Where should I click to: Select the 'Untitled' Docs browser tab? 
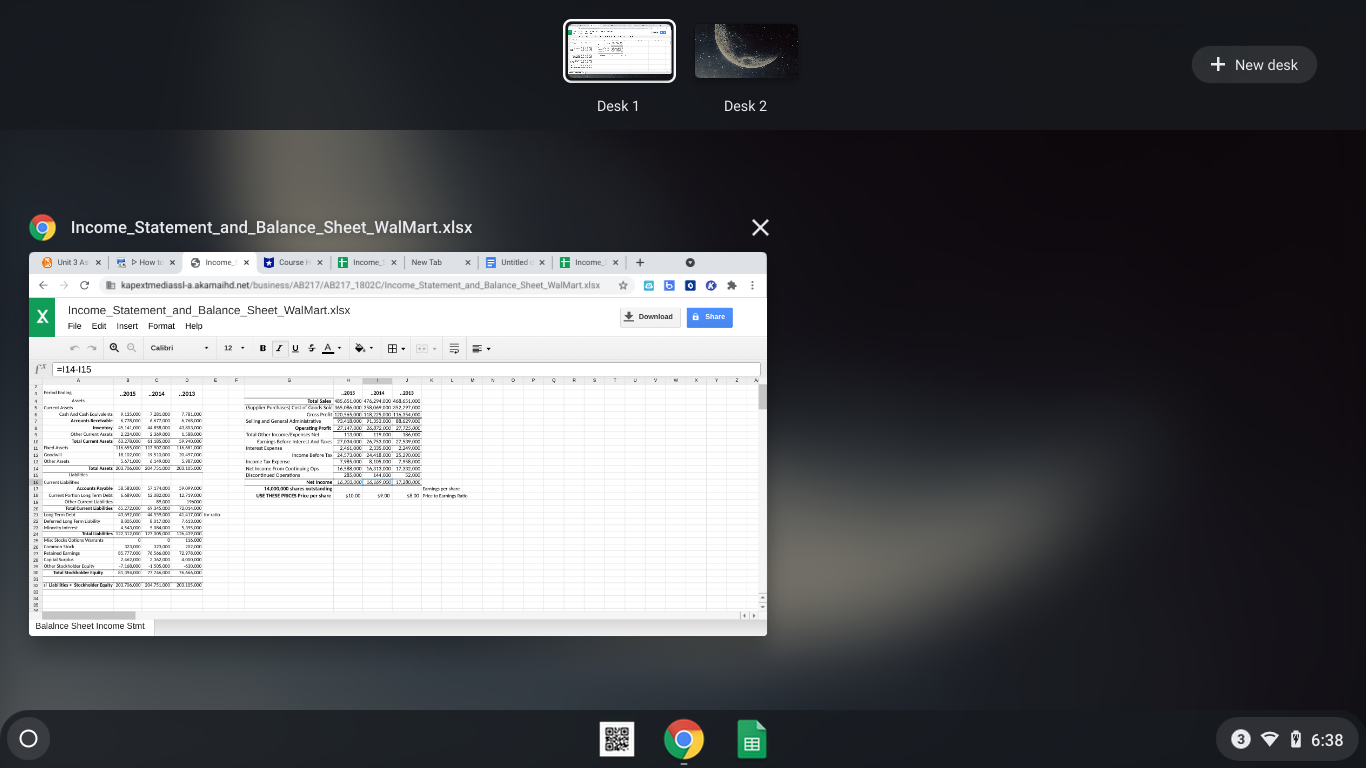pyautogui.click(x=514, y=262)
